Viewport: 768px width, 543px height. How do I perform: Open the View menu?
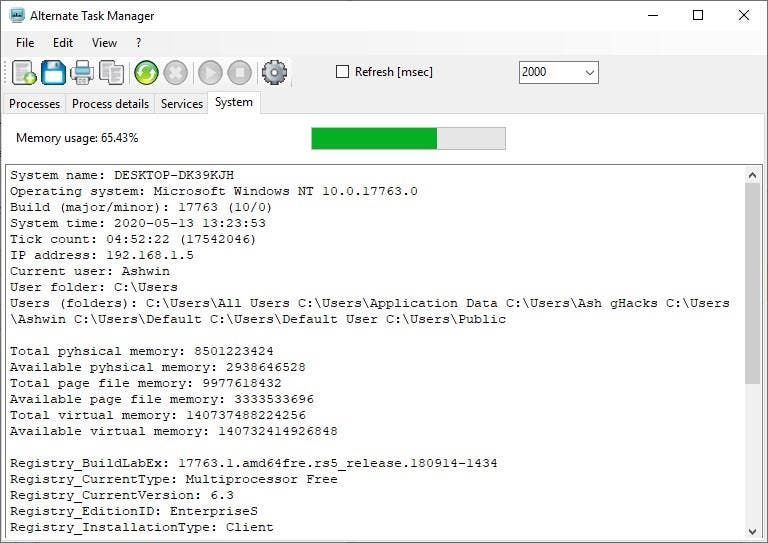point(104,43)
